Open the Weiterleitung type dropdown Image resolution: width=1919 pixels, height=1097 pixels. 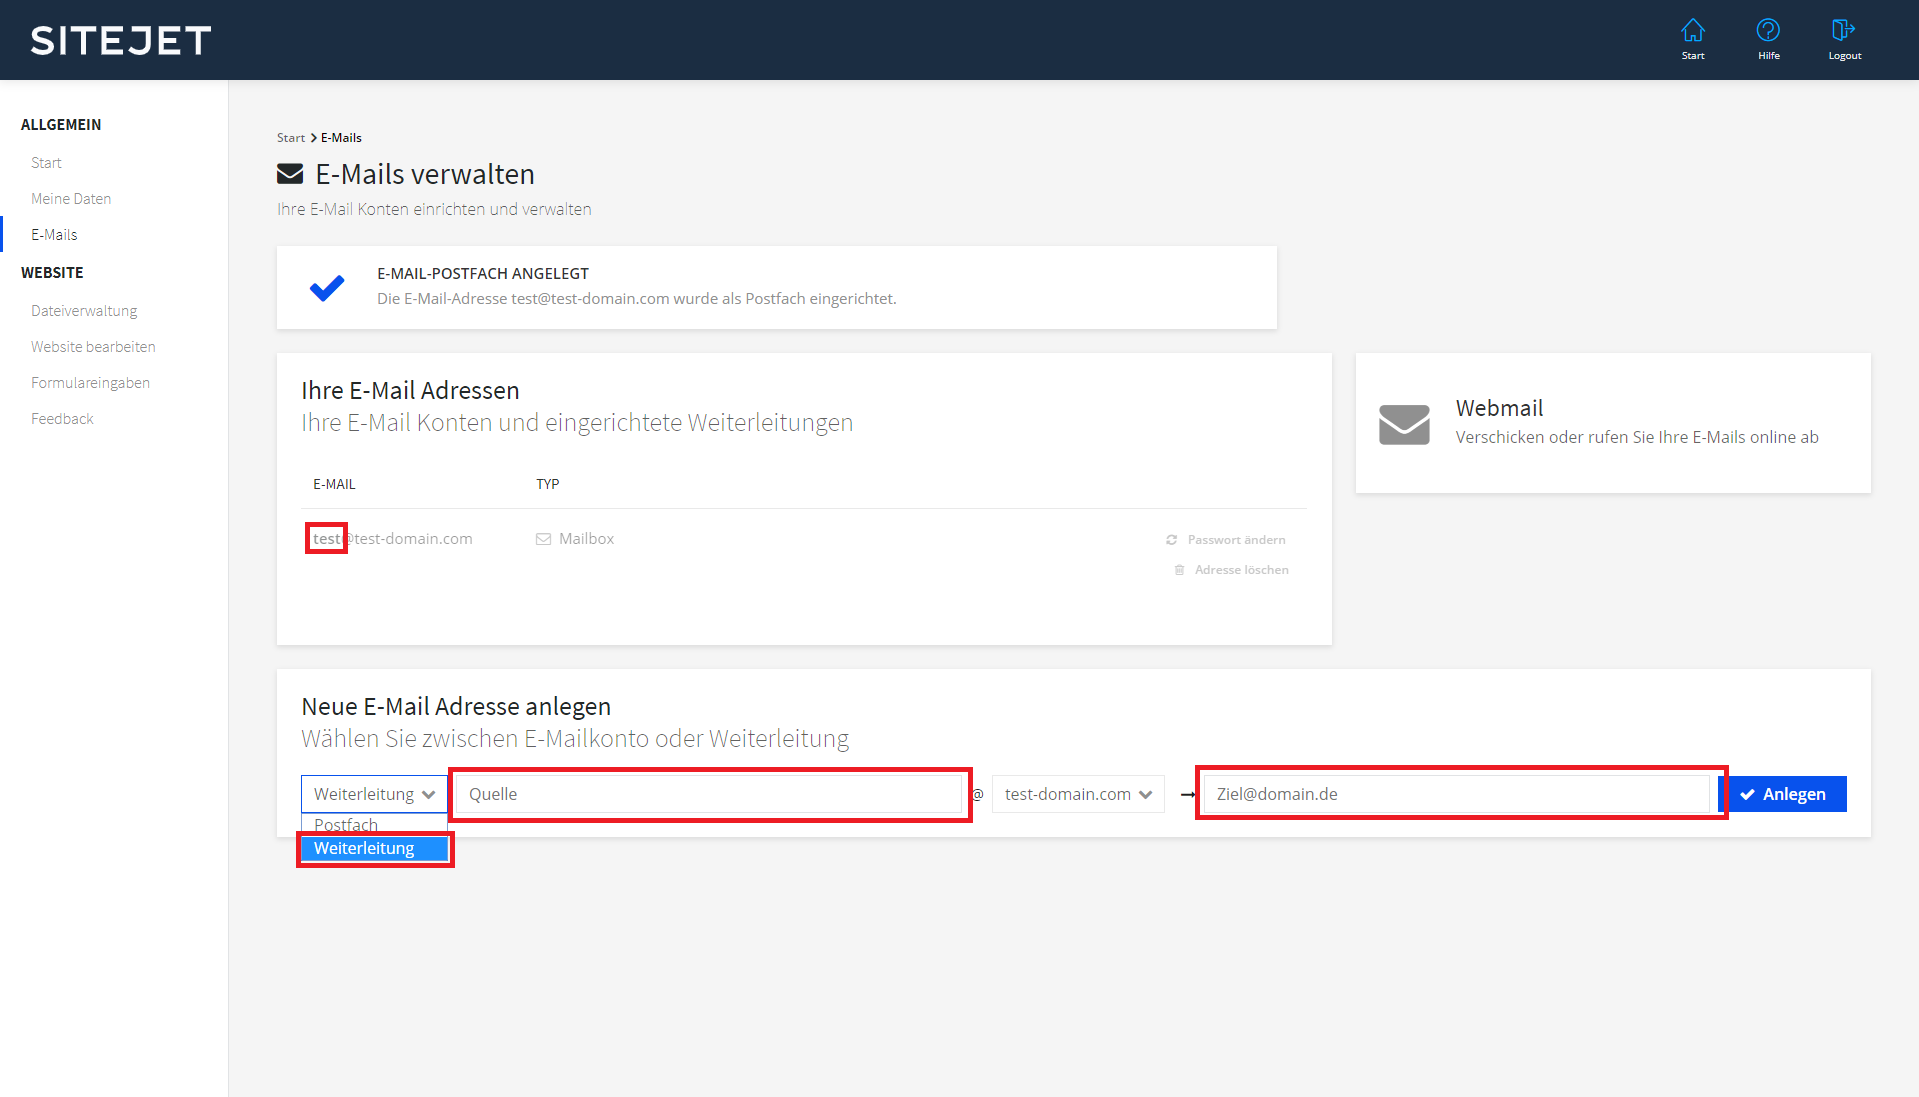[x=373, y=794]
